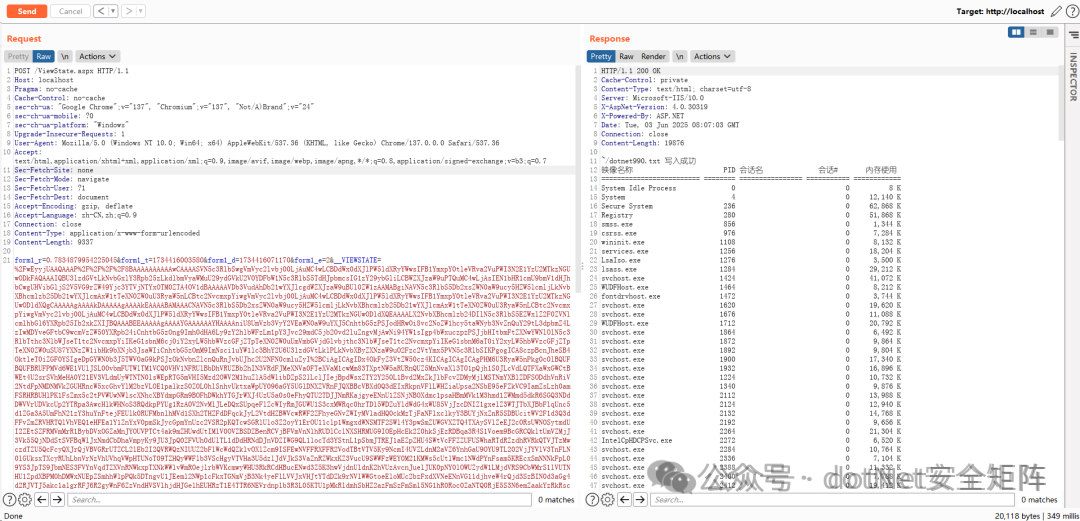Click the Request search input field
1080x521 pixels.
tap(300, 500)
